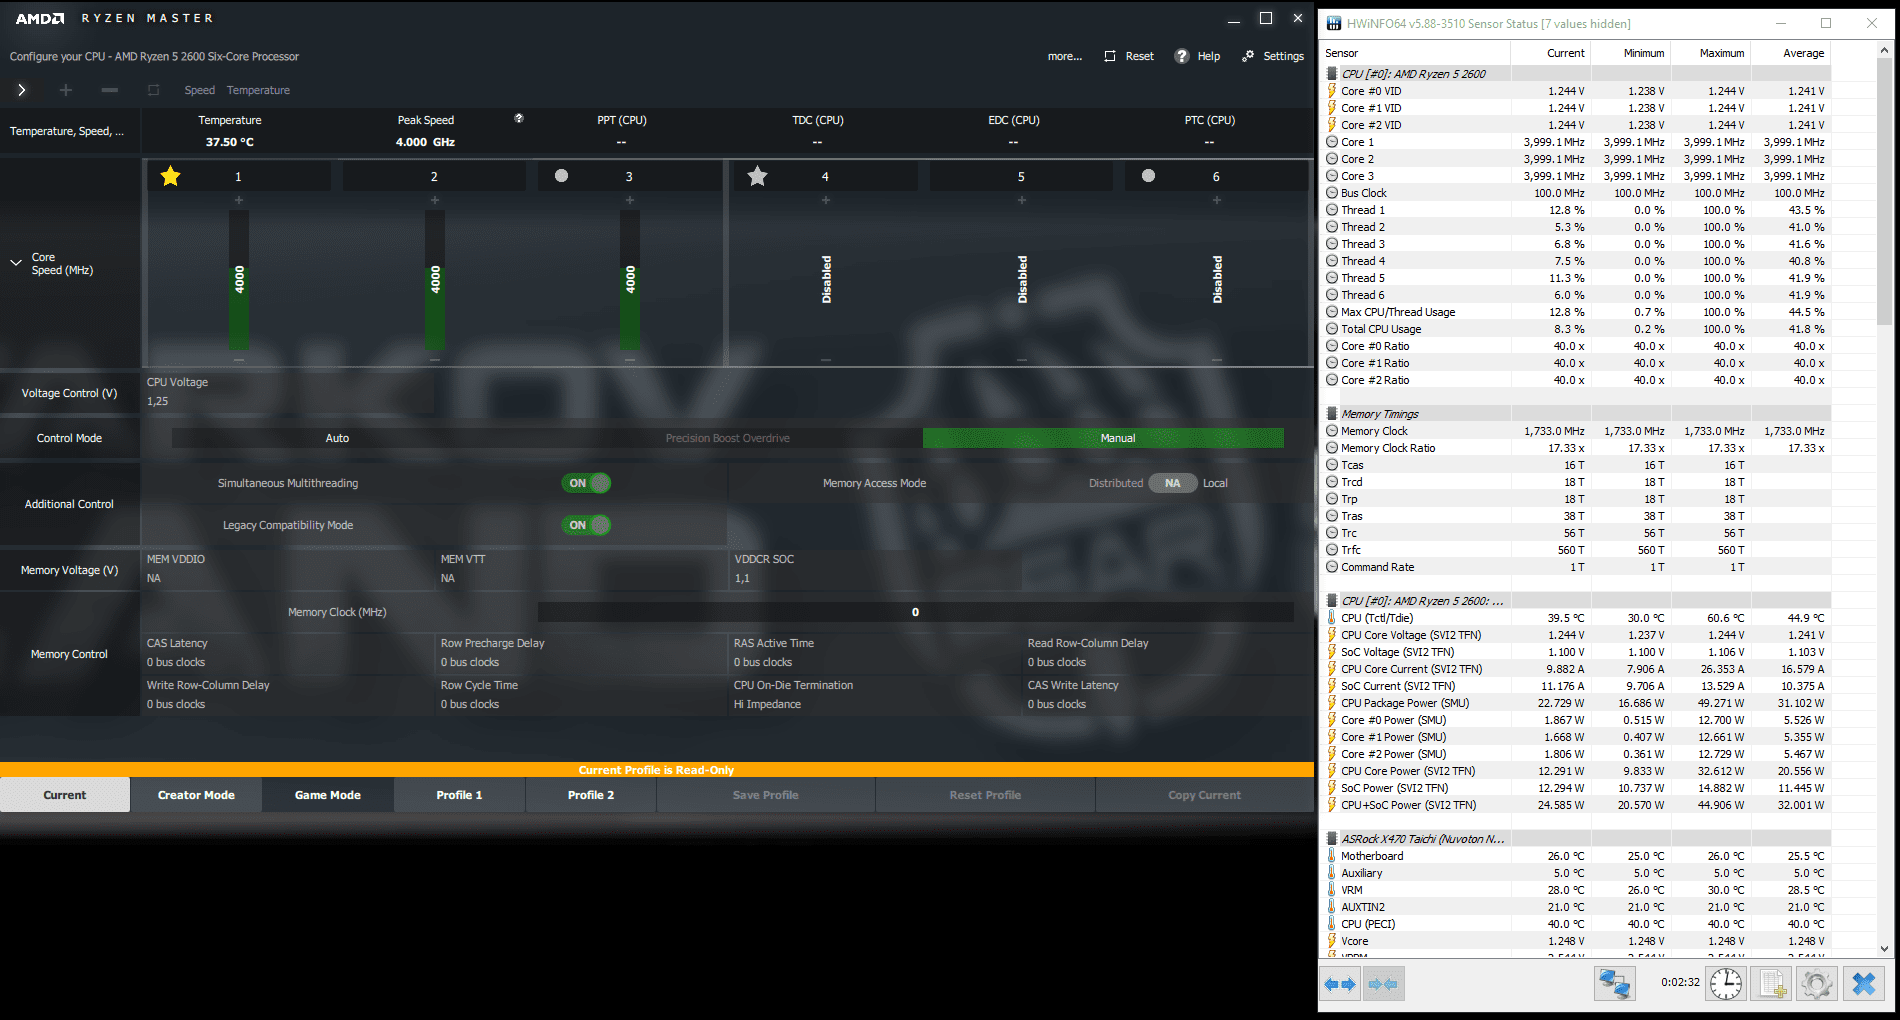The image size is (1900, 1020).
Task: Click the CPU (Tctl/Tdie) thermometer icon
Action: [x=1332, y=618]
